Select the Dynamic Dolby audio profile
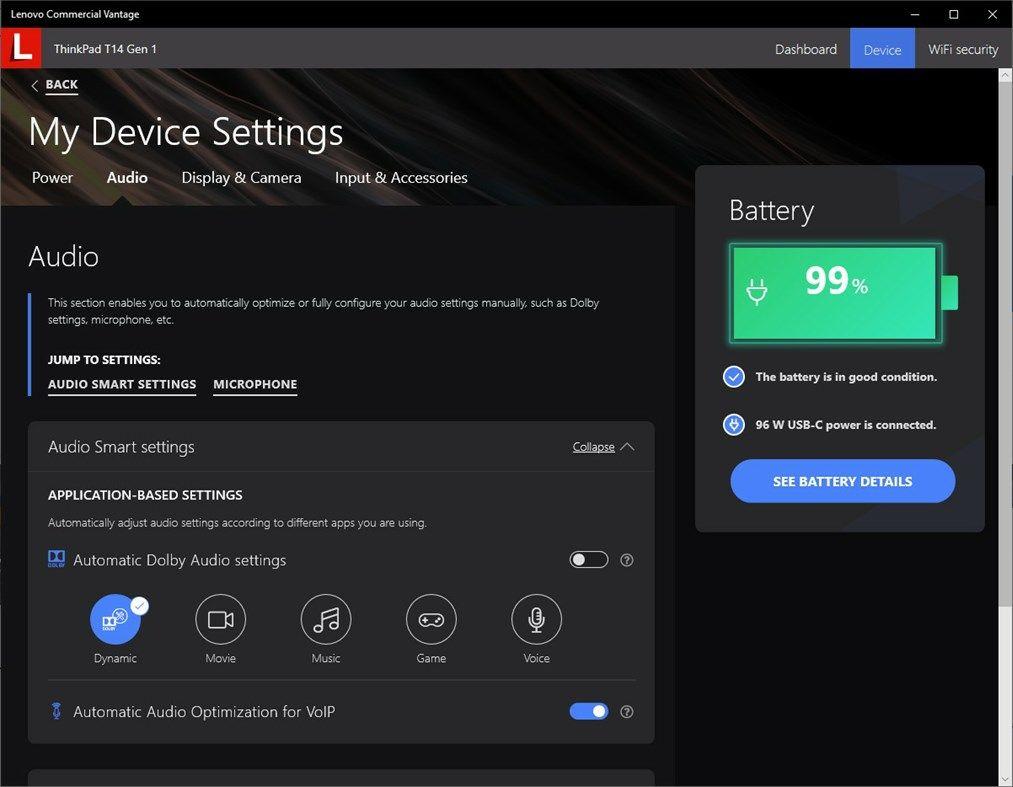The image size is (1013, 787). [x=115, y=618]
